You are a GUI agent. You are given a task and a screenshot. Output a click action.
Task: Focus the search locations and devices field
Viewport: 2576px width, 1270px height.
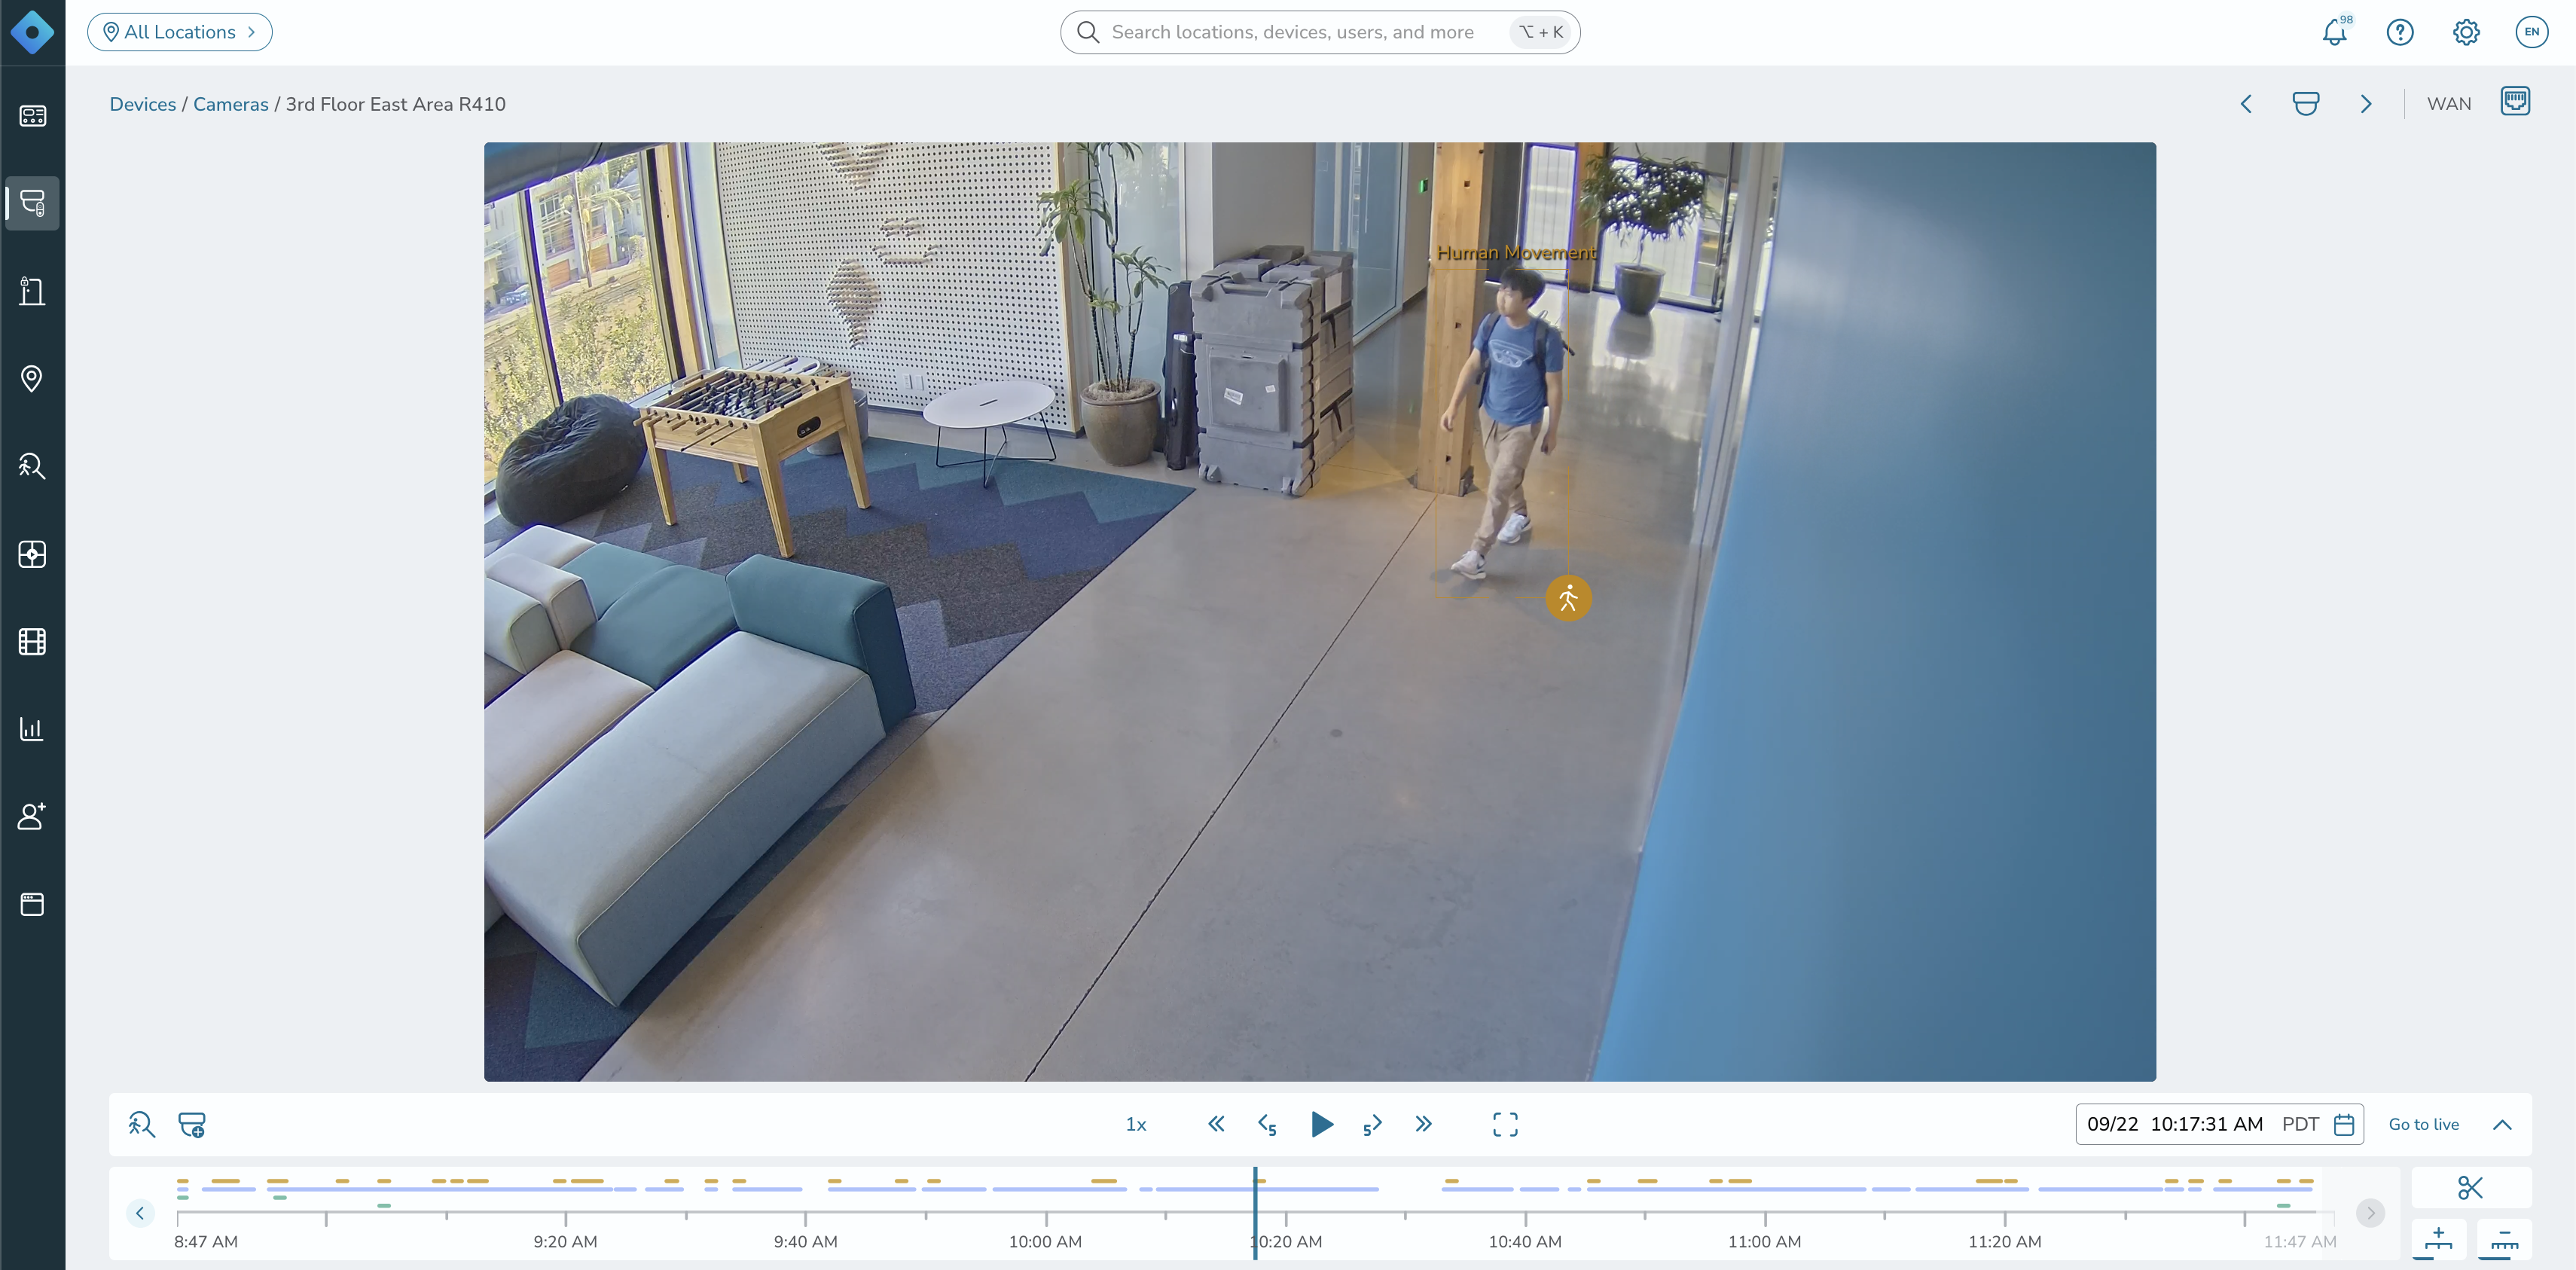pyautogui.click(x=1320, y=32)
